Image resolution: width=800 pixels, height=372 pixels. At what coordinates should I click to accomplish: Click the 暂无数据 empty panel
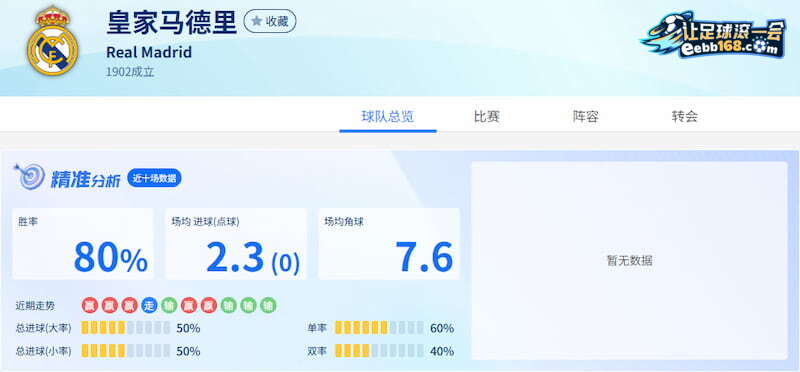click(630, 261)
